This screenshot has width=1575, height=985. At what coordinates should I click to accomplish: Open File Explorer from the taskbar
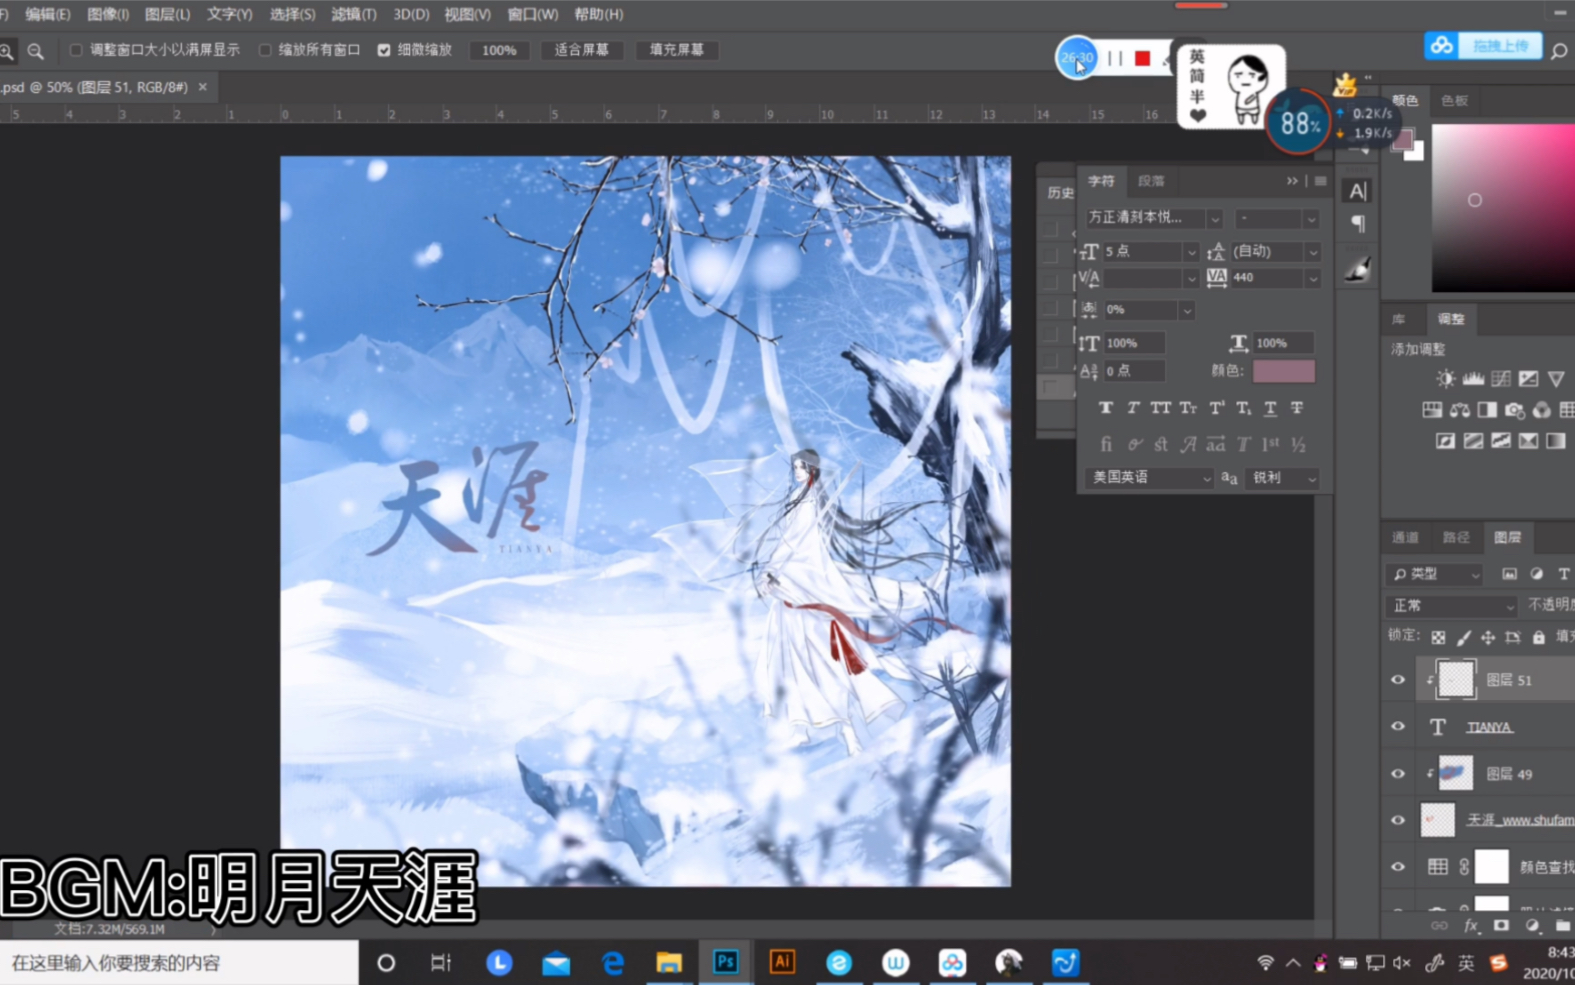point(669,962)
